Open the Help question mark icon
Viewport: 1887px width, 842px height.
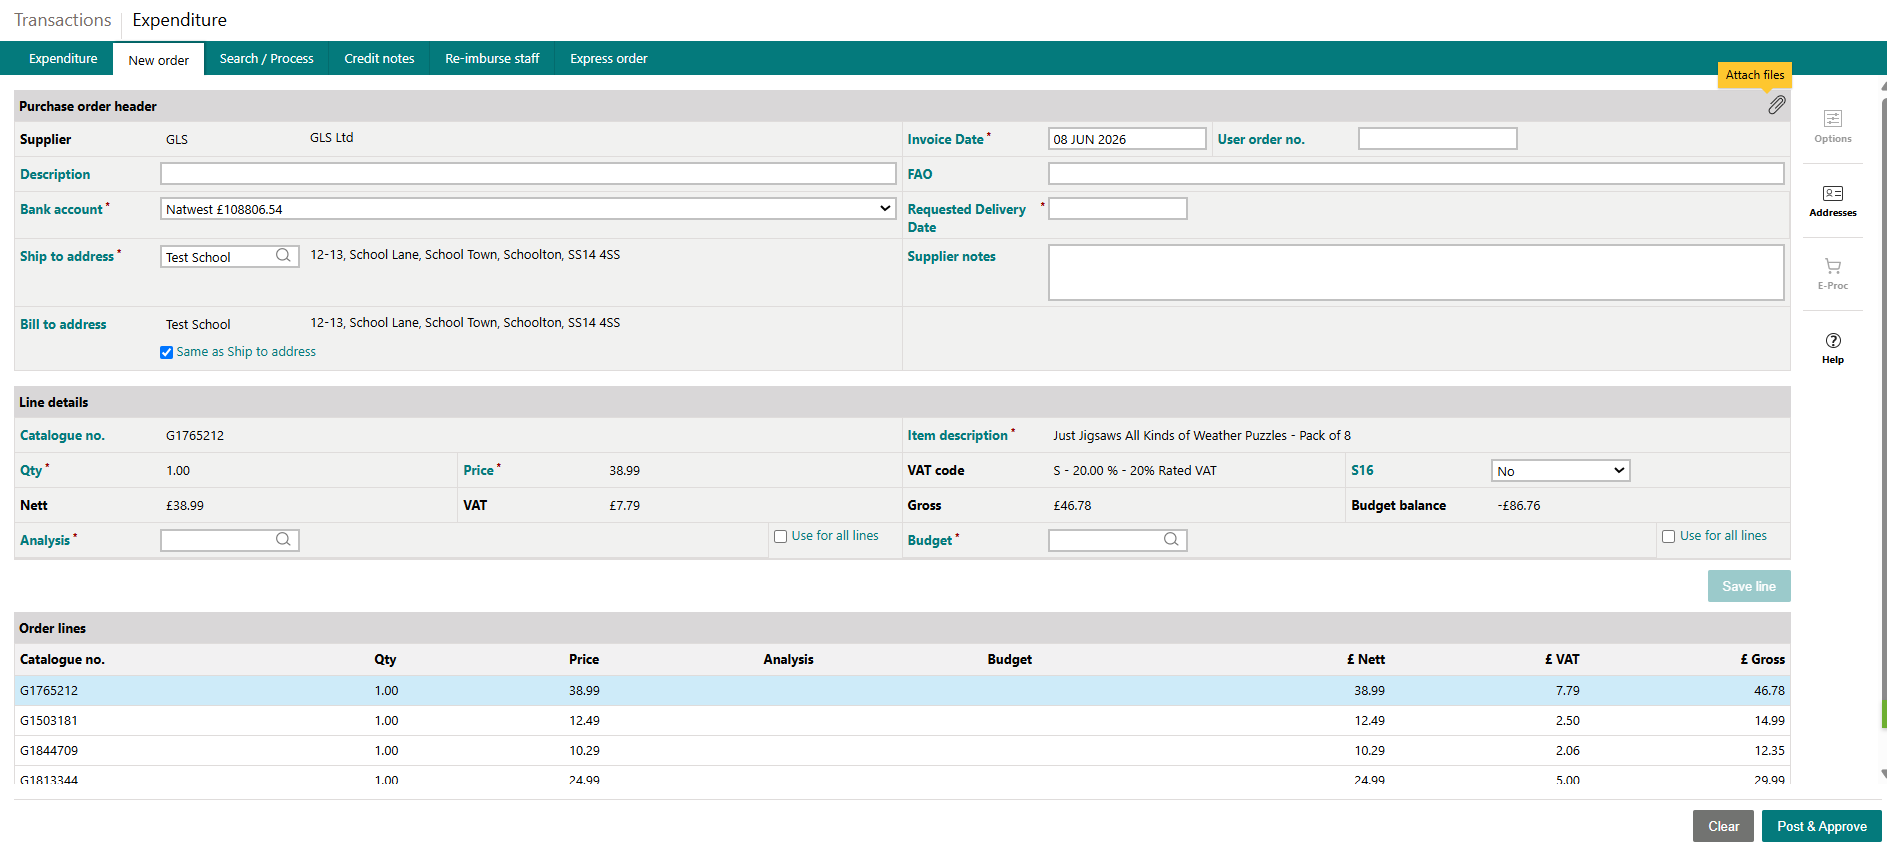pyautogui.click(x=1833, y=348)
